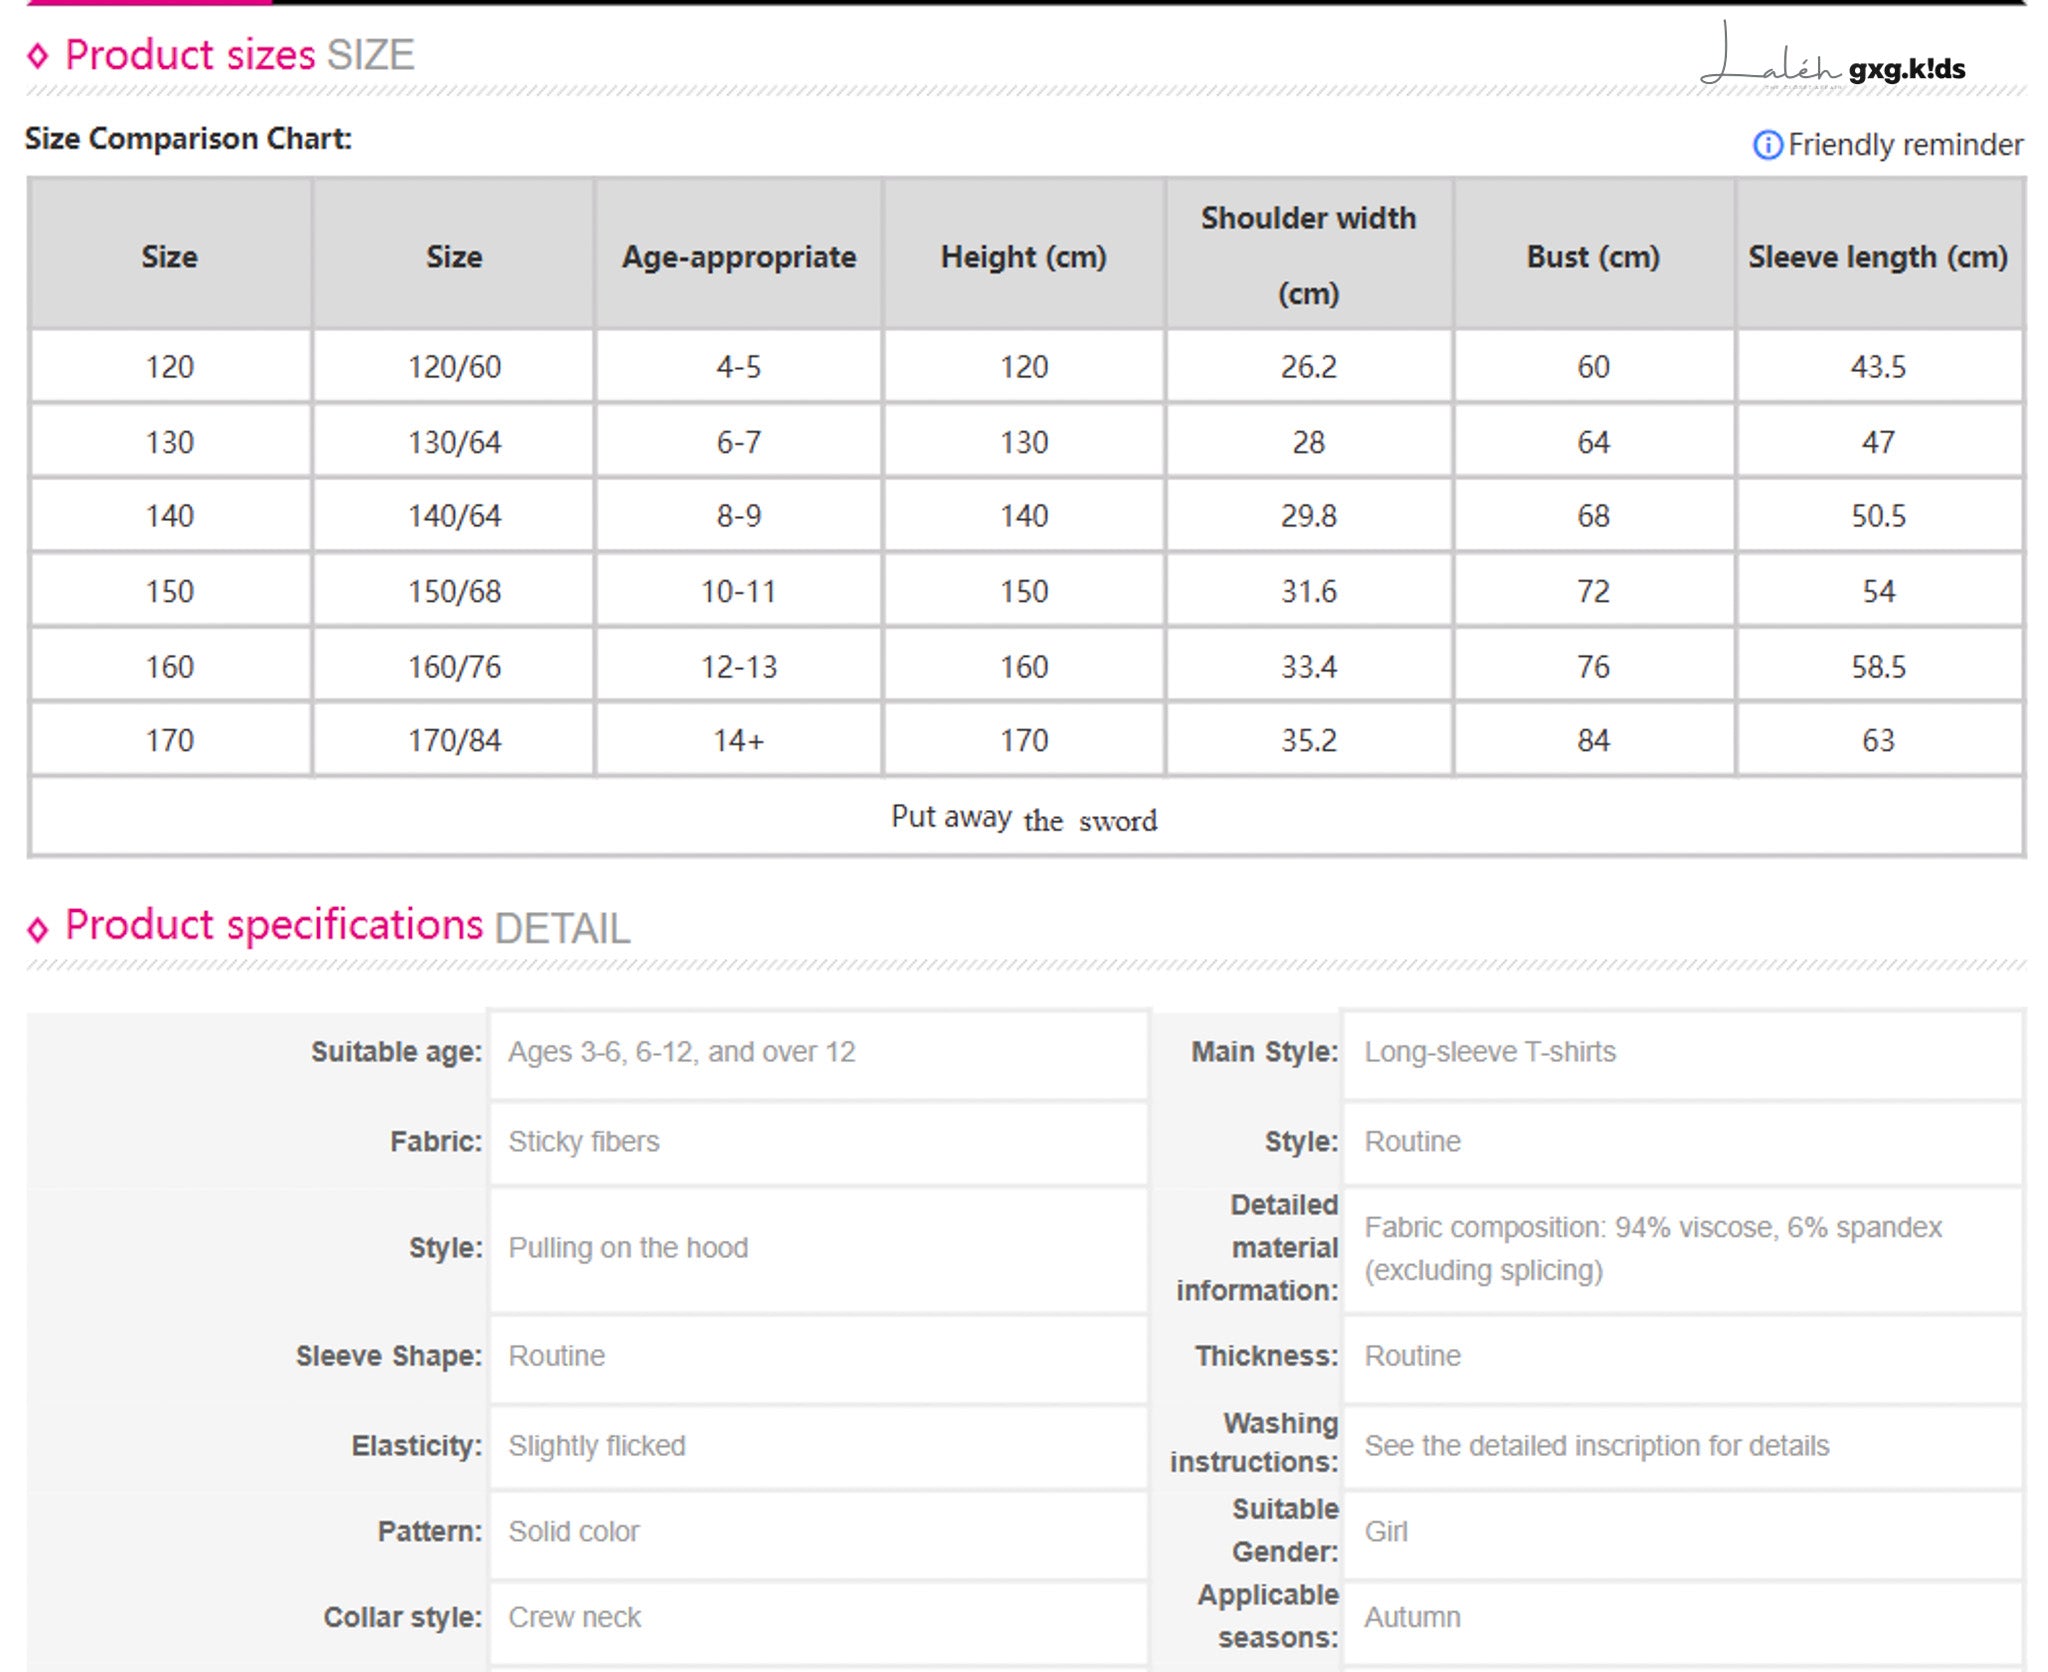Click the shoulder width '29.8' cell

(x=1309, y=516)
